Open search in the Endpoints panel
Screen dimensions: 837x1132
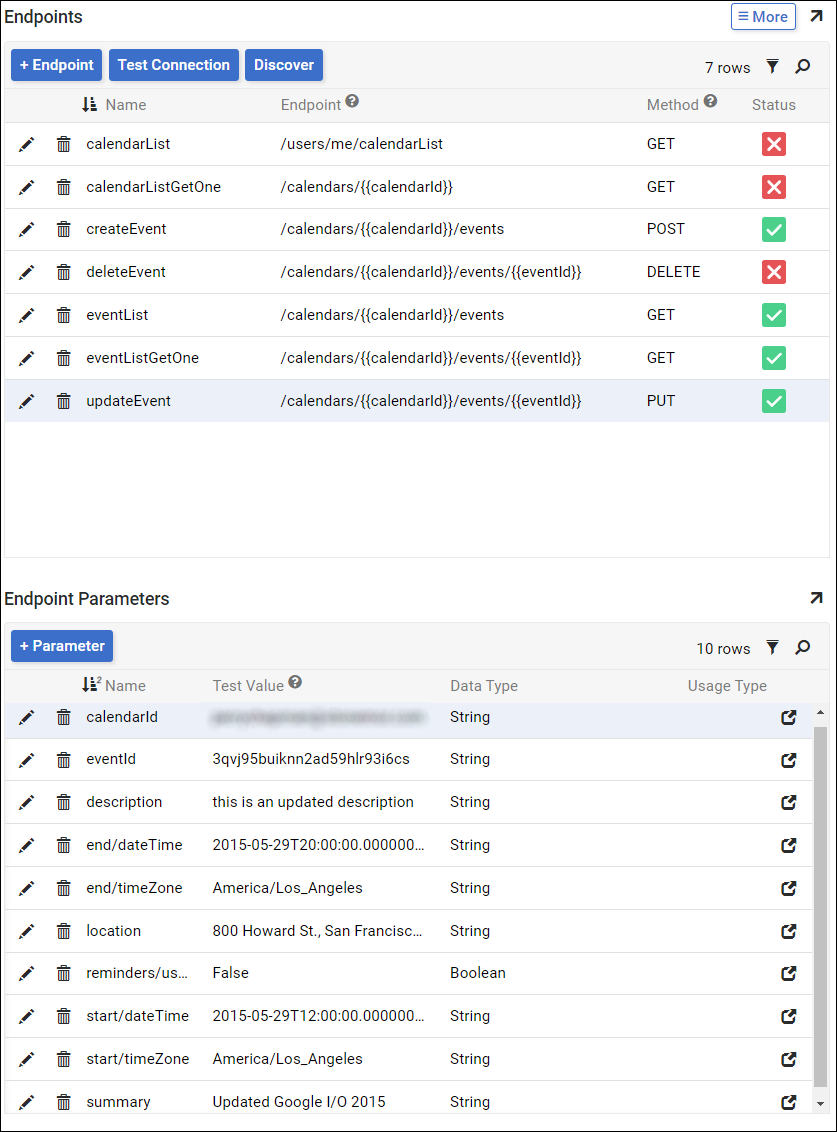[802, 67]
